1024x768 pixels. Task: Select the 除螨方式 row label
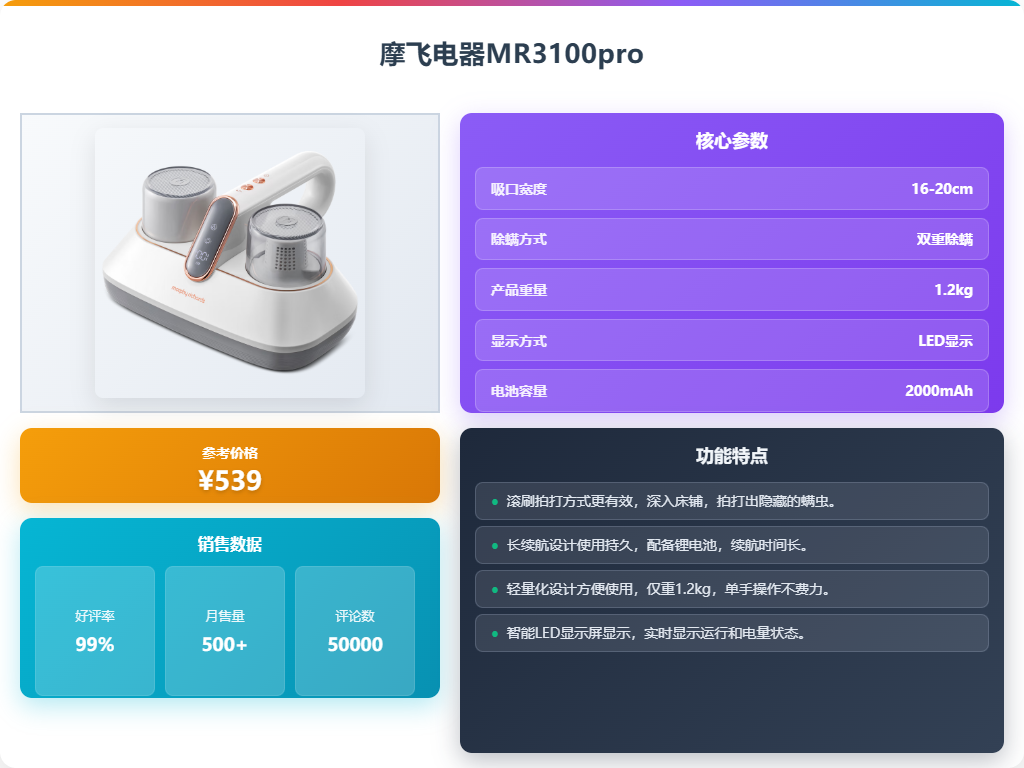pyautogui.click(x=519, y=240)
